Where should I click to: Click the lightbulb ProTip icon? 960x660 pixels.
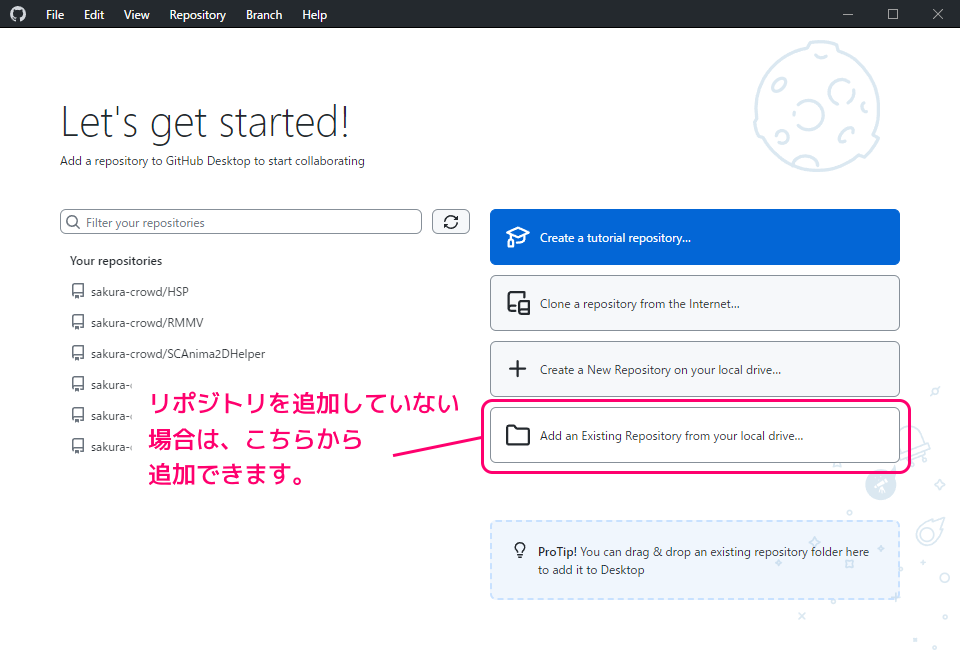point(519,550)
